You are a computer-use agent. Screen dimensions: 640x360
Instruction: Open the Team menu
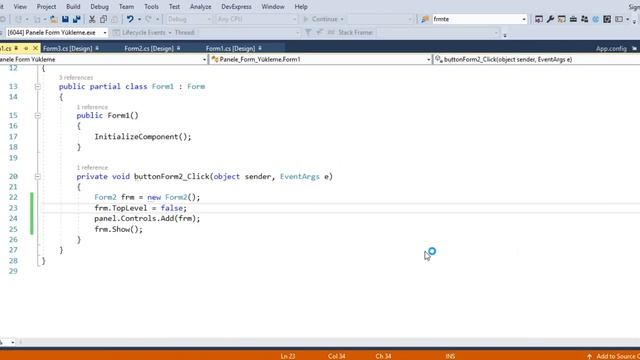coord(126,7)
